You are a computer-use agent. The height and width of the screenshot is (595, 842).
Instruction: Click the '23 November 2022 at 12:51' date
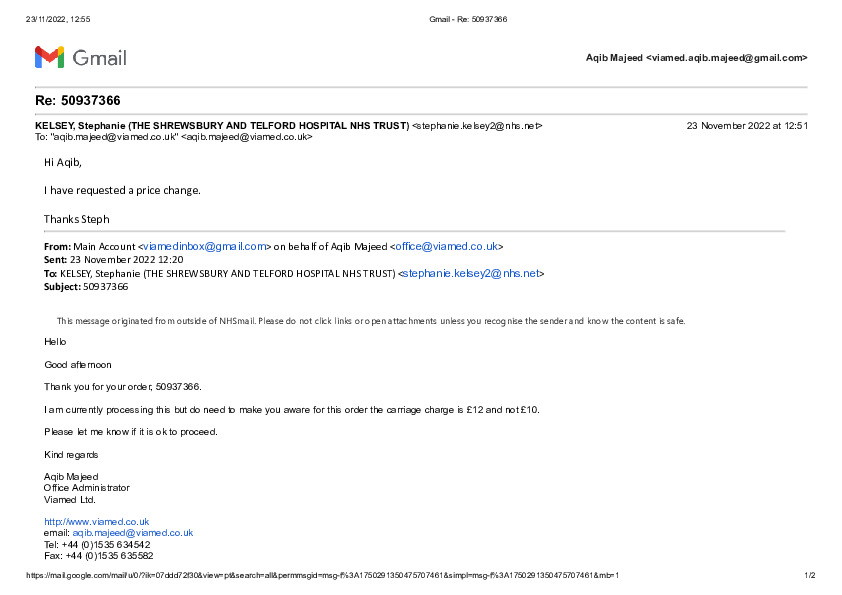(x=747, y=126)
